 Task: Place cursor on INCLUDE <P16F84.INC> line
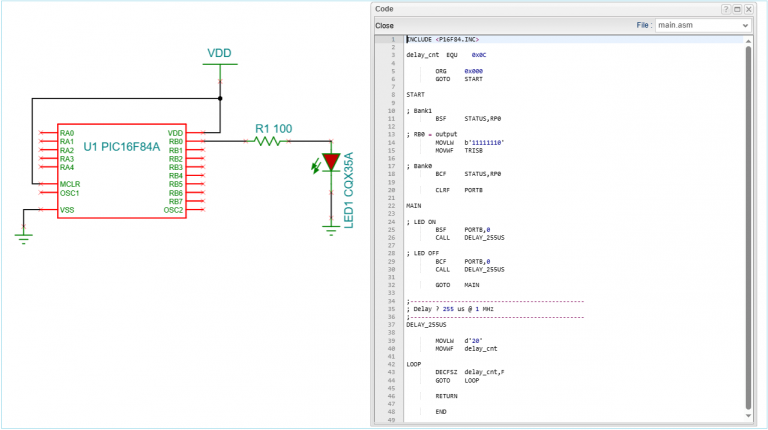pos(443,39)
